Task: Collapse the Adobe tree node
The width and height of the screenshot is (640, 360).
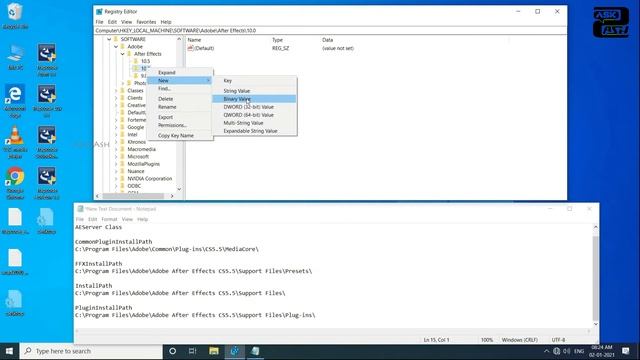Action: pos(116,47)
